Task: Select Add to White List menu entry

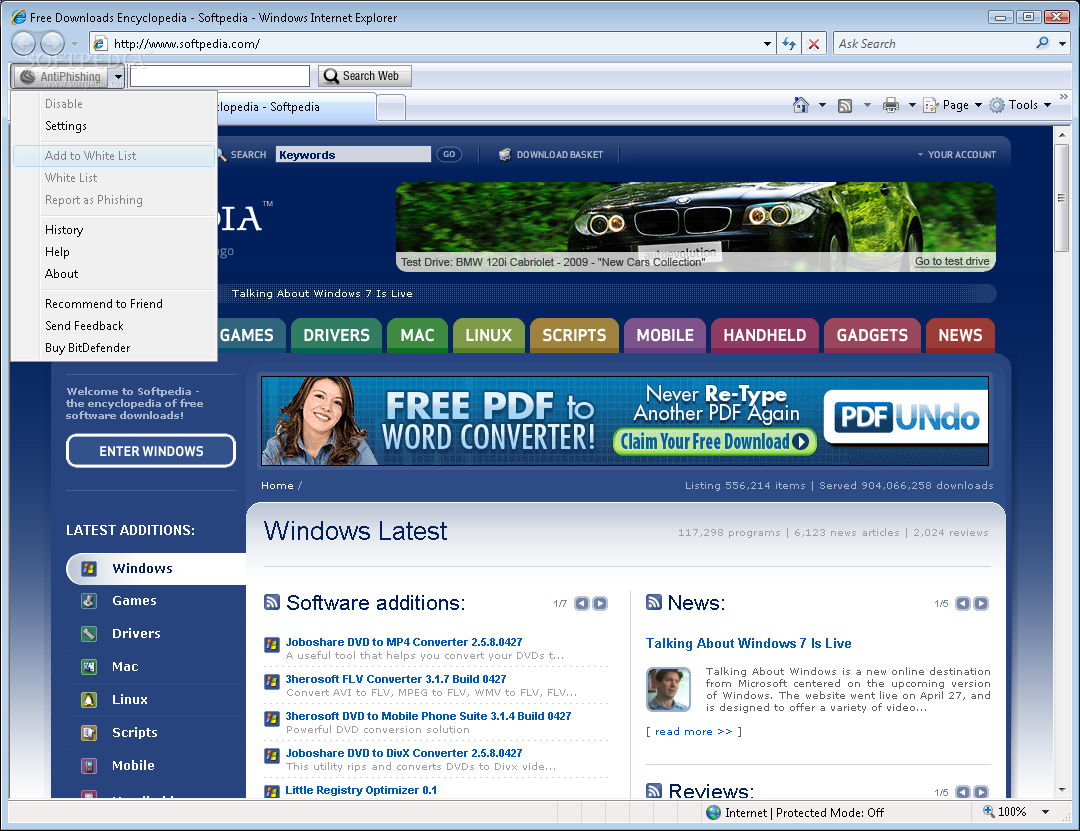Action: [114, 156]
